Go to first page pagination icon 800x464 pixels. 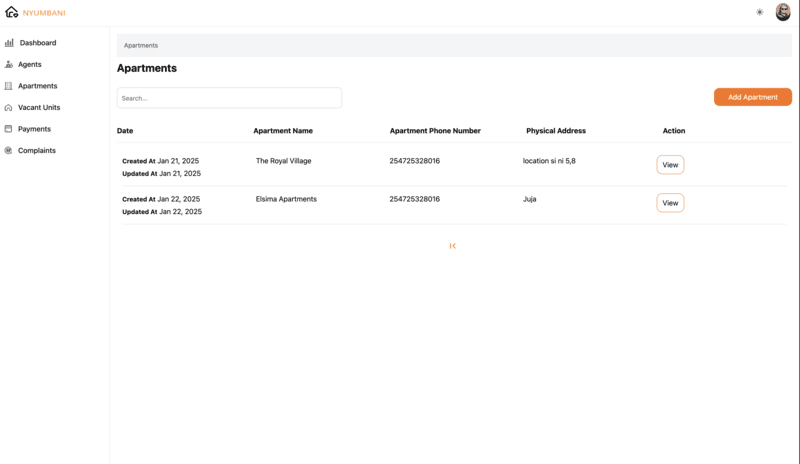[453, 246]
